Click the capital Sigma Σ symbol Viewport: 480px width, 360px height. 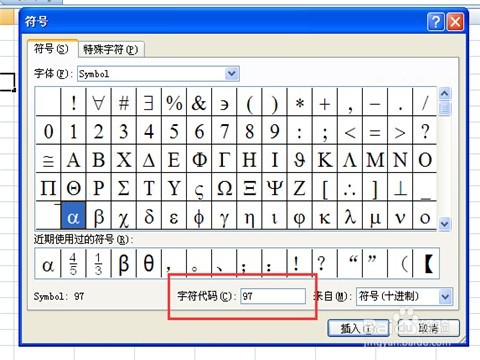pyautogui.click(x=124, y=187)
